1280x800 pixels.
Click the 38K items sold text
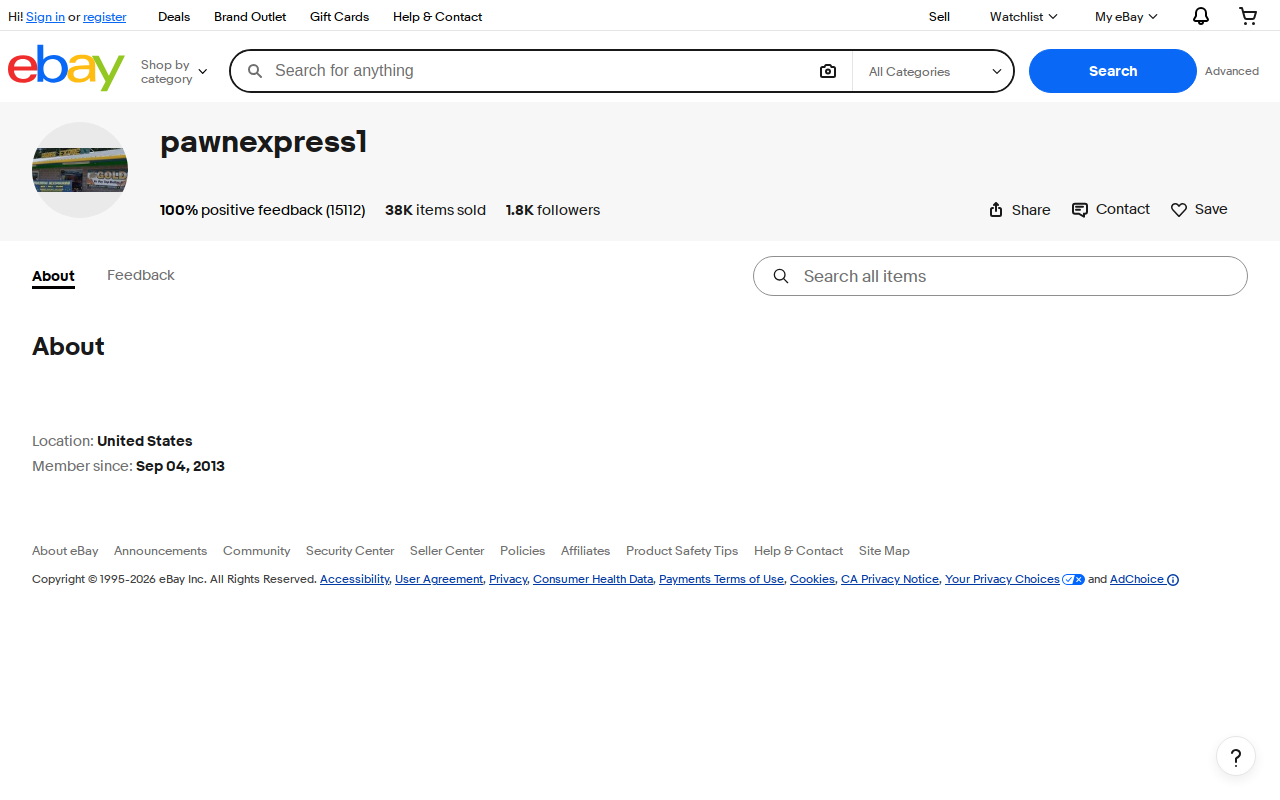435,210
